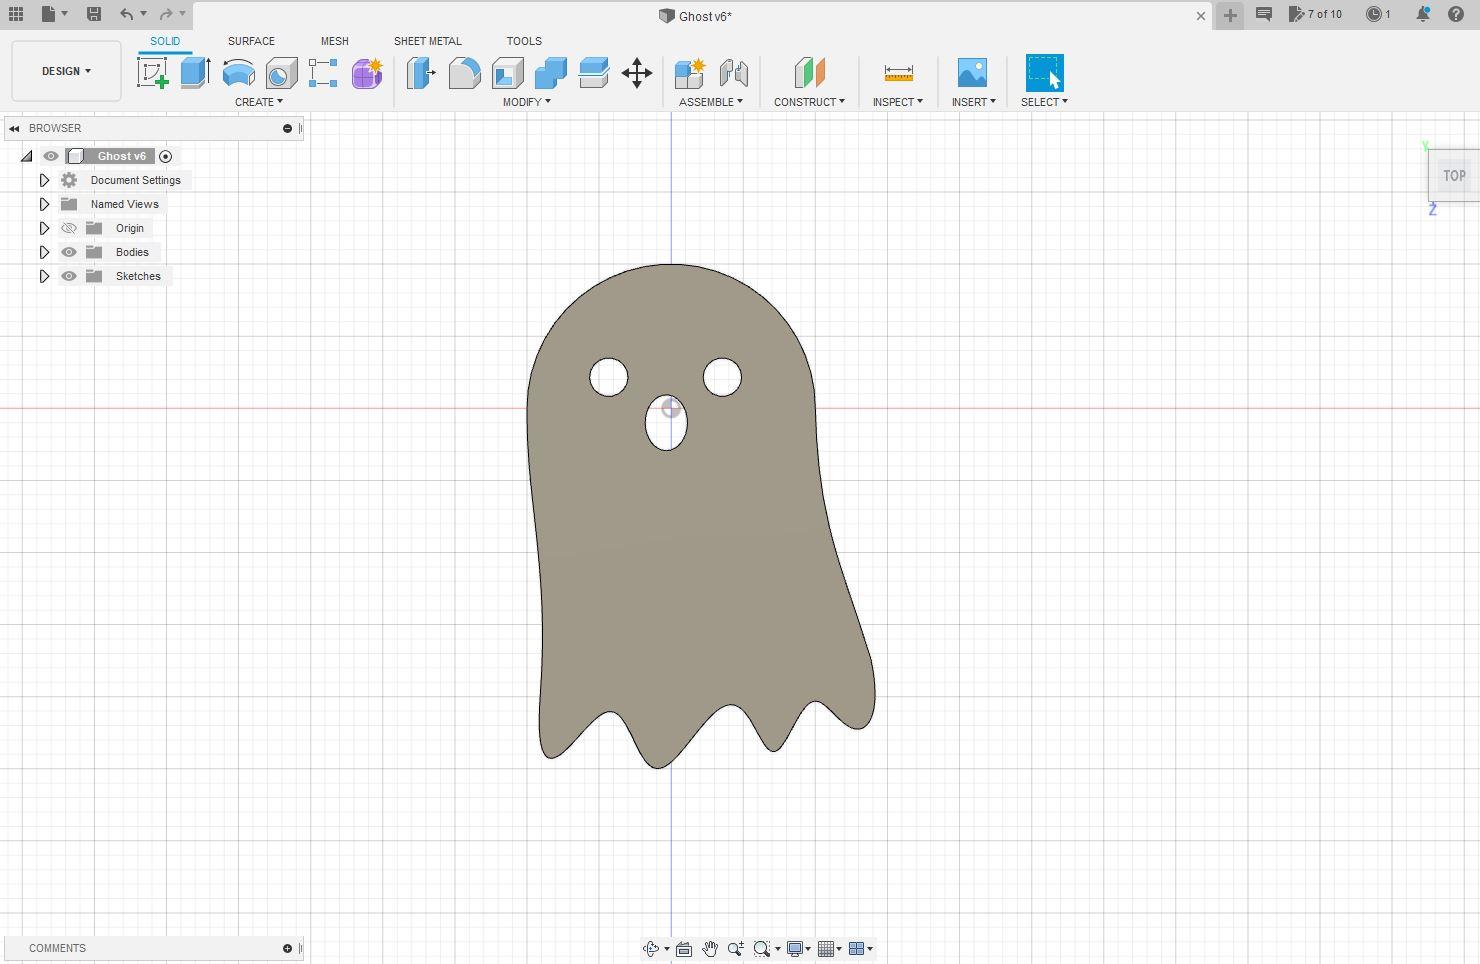Open the grid and snaps display settings
1480x964 pixels.
point(828,948)
